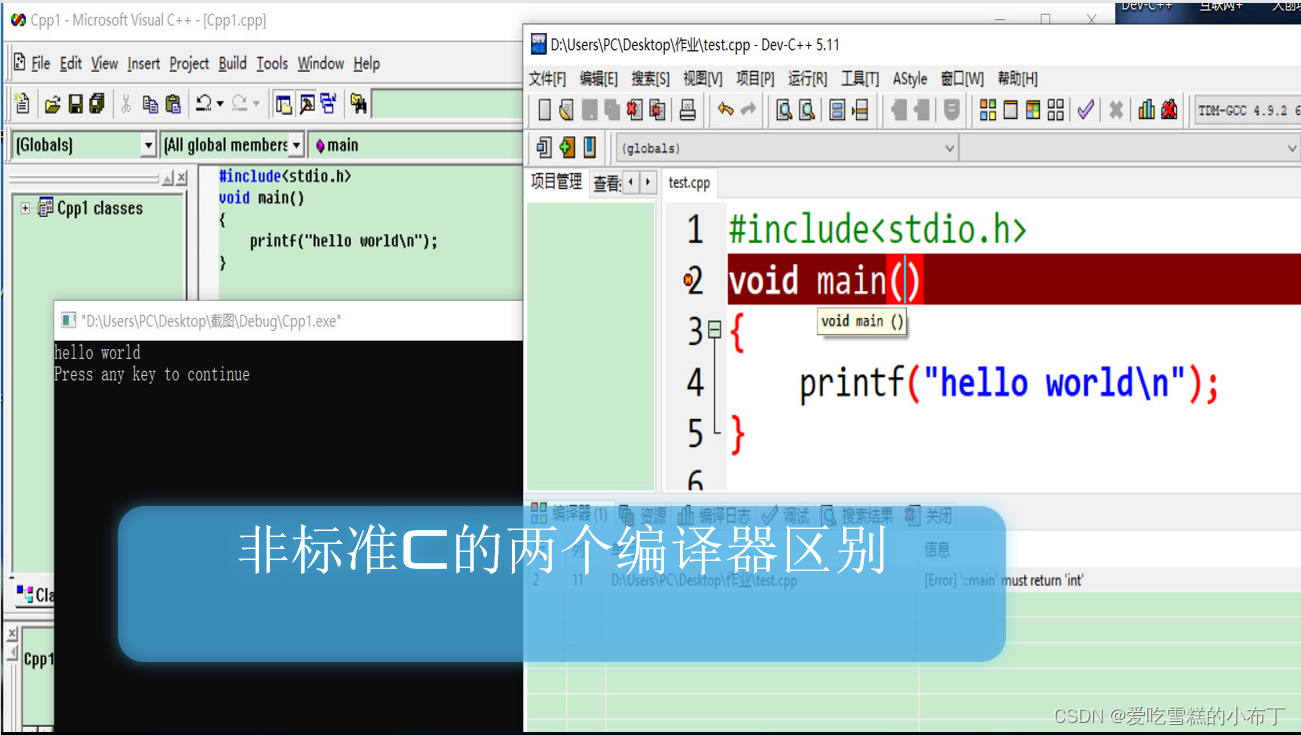Click the right tab-scroll arrow in project panel
The height and width of the screenshot is (735, 1301).
[x=648, y=182]
